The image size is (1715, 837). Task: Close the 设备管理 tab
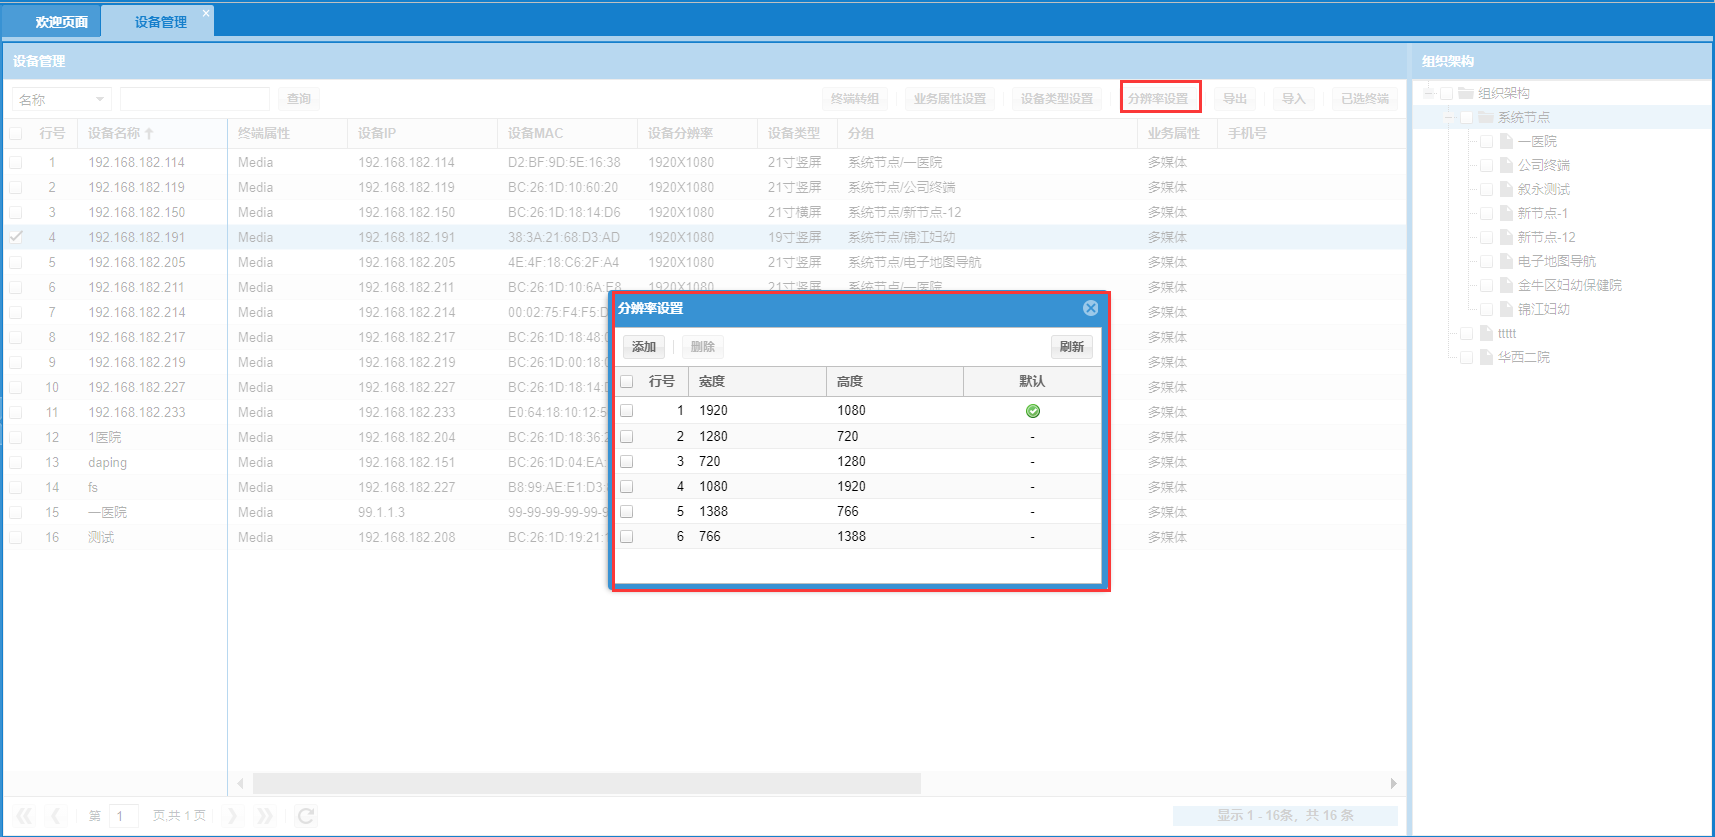point(206,13)
